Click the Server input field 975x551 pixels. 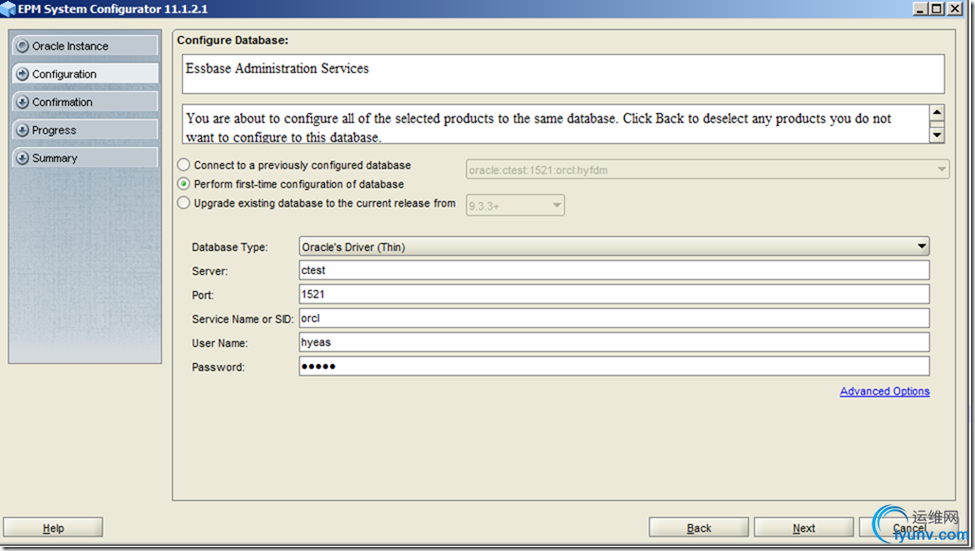click(614, 271)
